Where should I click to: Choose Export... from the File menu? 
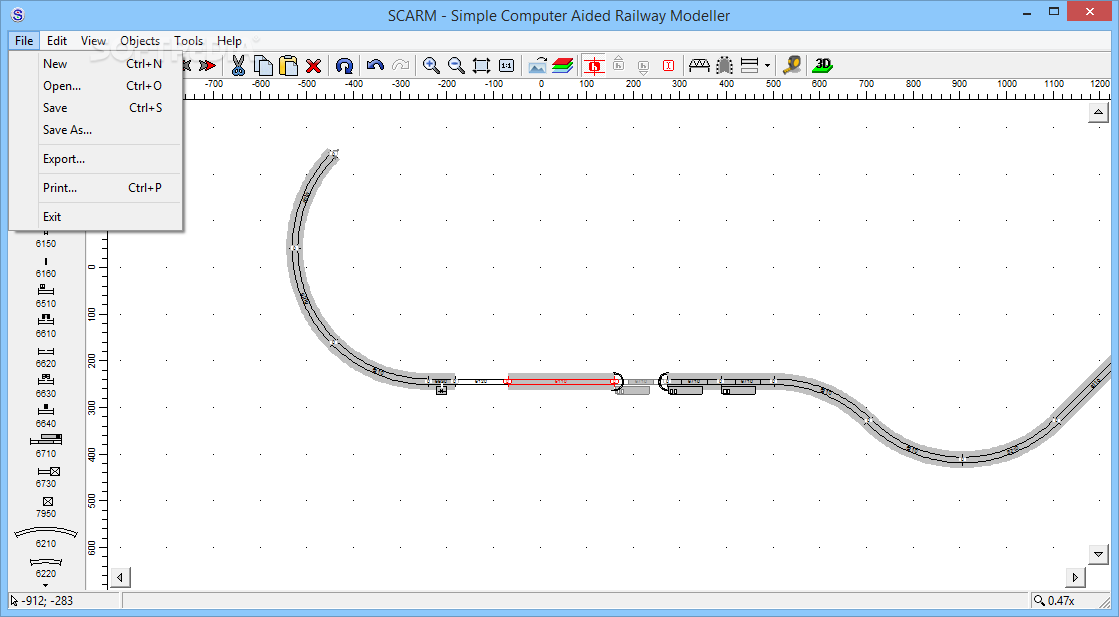click(103, 159)
